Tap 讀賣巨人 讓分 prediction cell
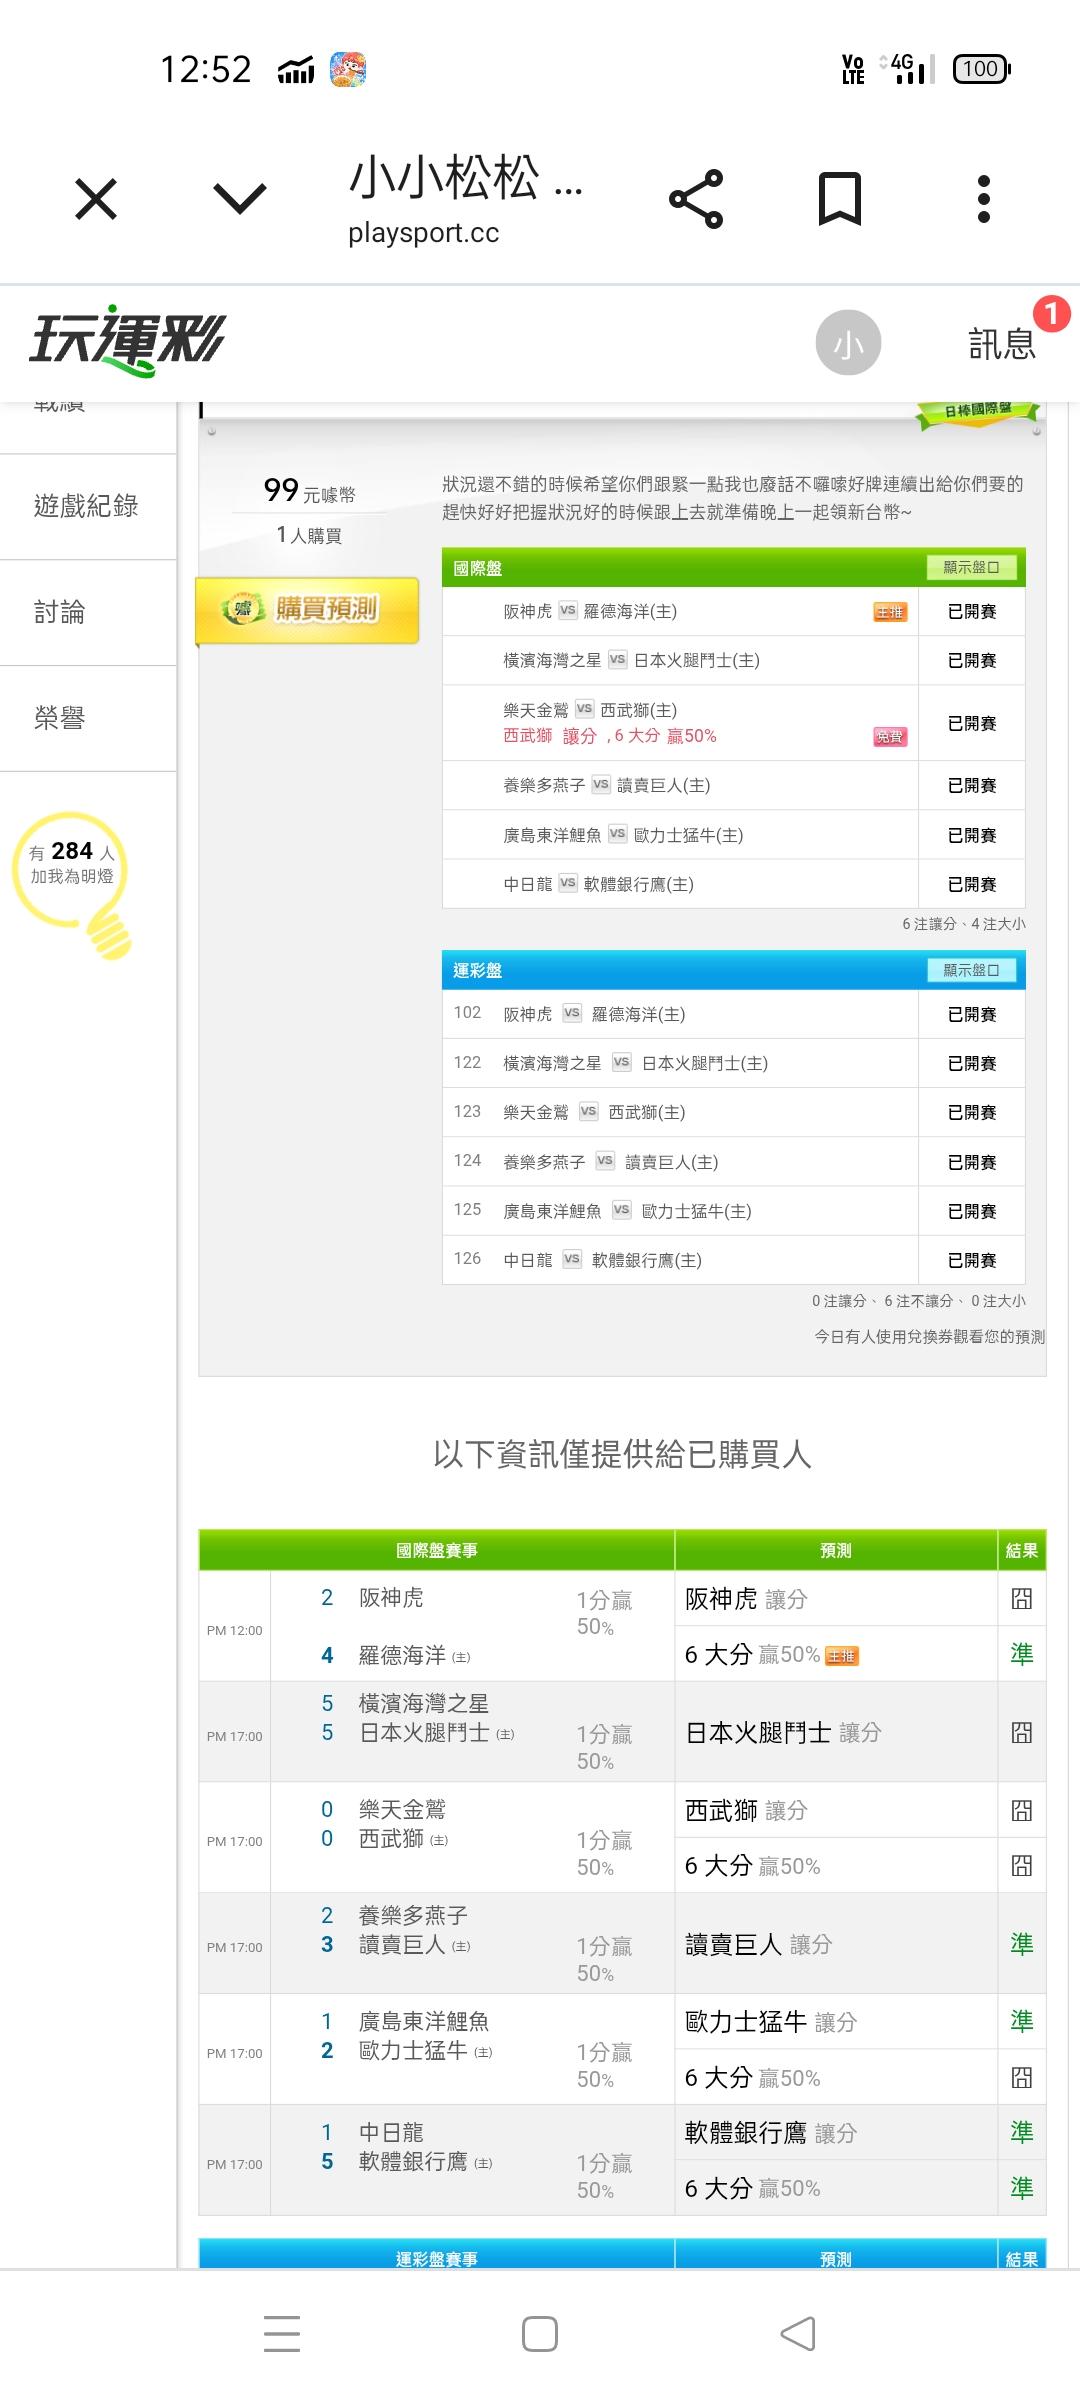Viewport: 1080px width, 2400px height. click(836, 1944)
